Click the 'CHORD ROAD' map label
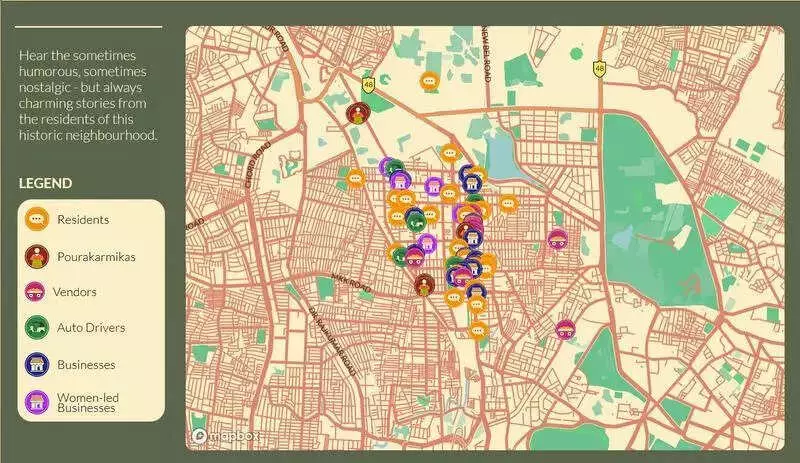Viewport: 800px width, 463px height. coord(258,164)
